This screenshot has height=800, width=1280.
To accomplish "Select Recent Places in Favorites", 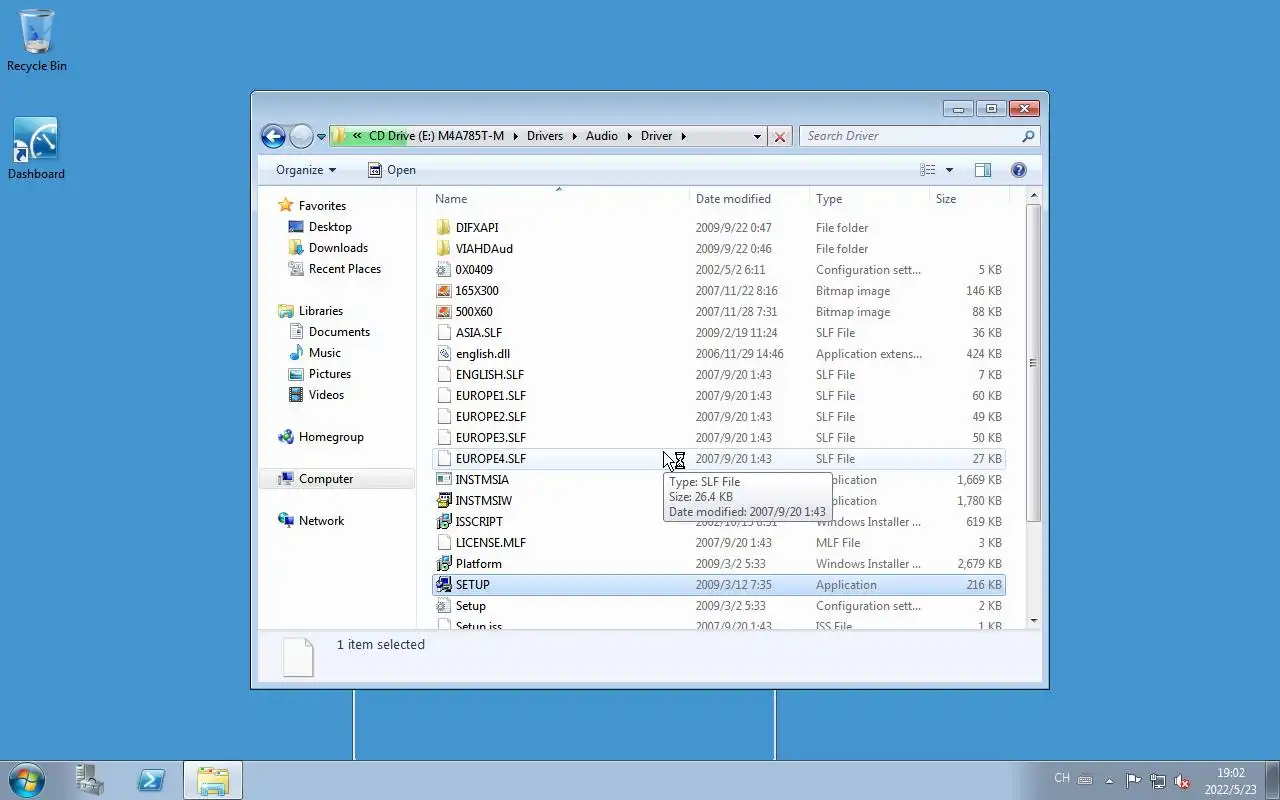I will 345,269.
